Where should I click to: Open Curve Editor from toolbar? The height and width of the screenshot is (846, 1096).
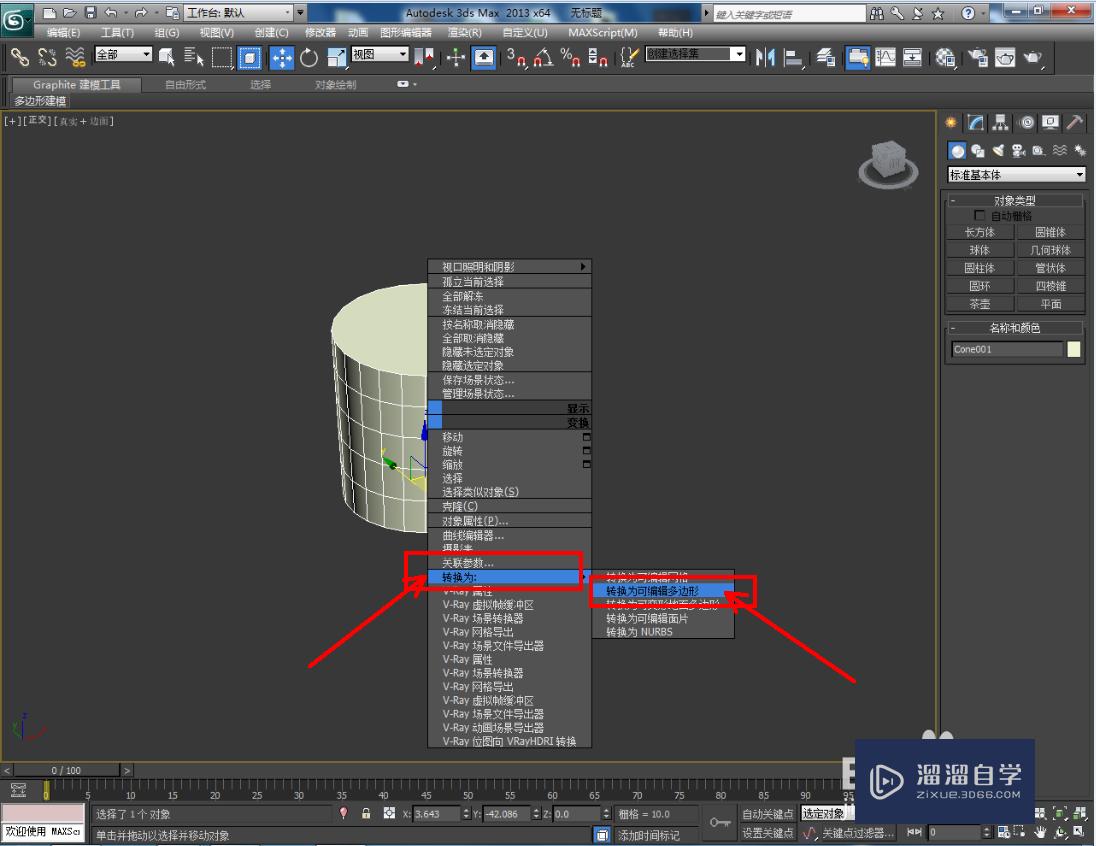click(x=885, y=57)
